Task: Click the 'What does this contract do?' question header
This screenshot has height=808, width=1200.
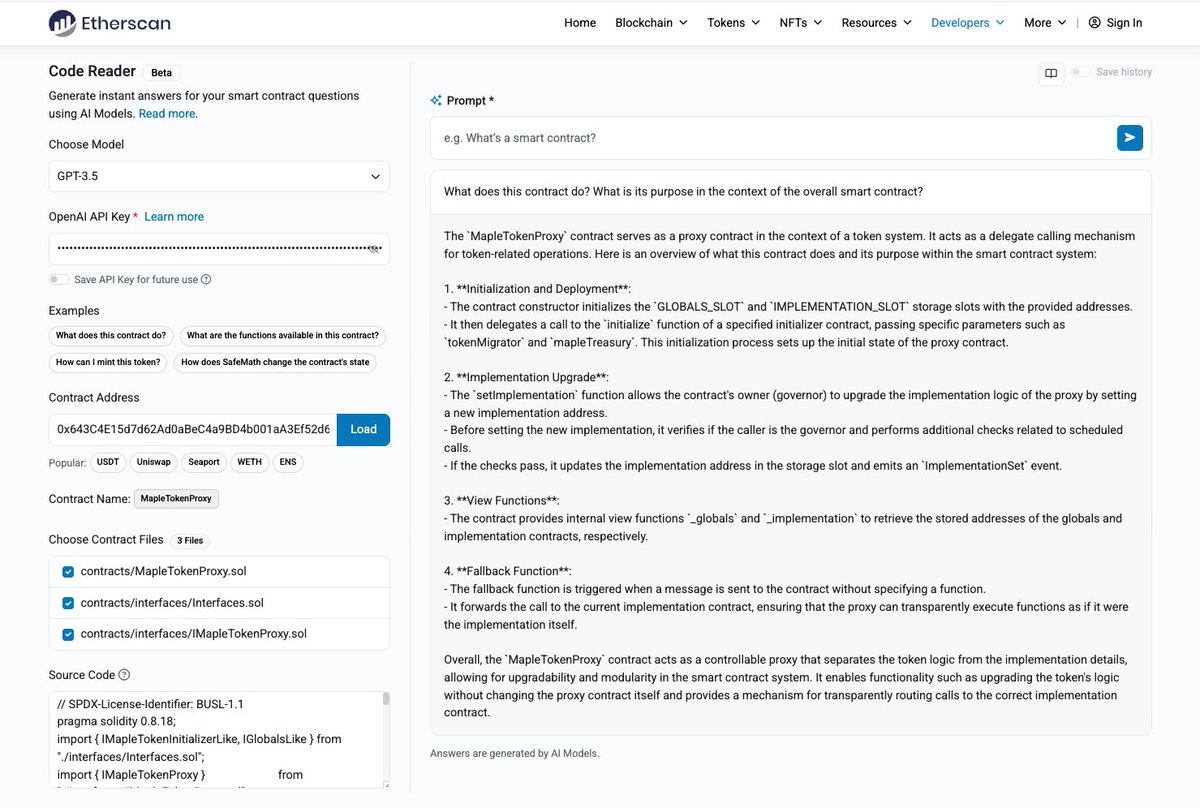Action: (x=683, y=191)
